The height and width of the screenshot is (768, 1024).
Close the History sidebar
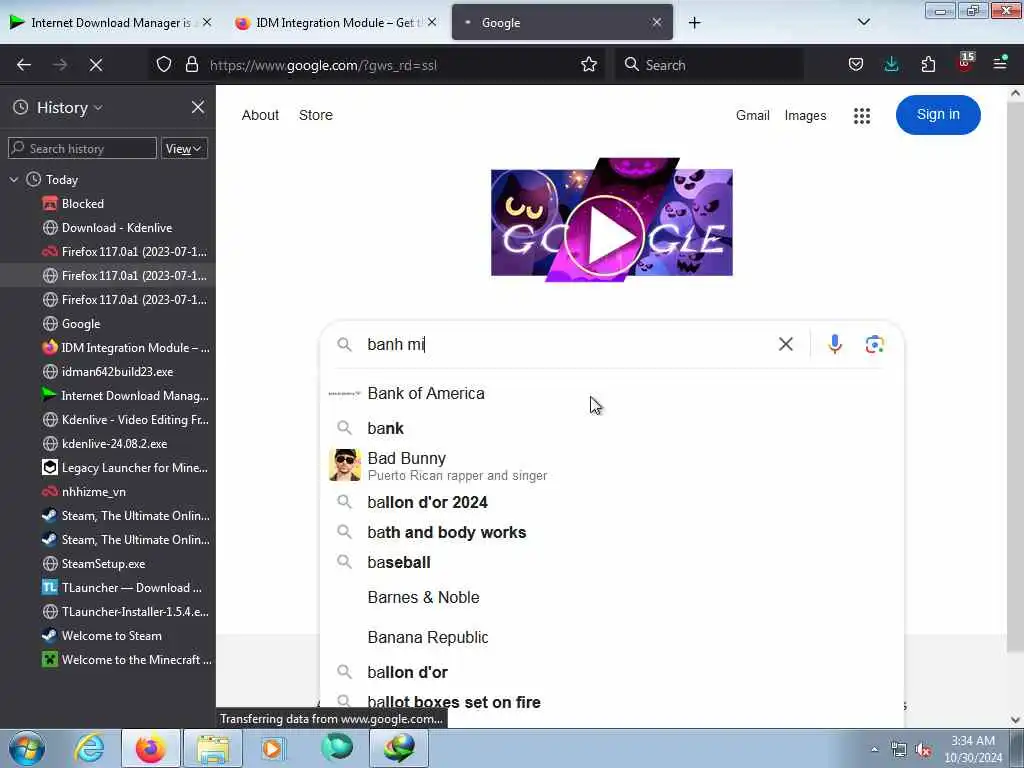[198, 107]
